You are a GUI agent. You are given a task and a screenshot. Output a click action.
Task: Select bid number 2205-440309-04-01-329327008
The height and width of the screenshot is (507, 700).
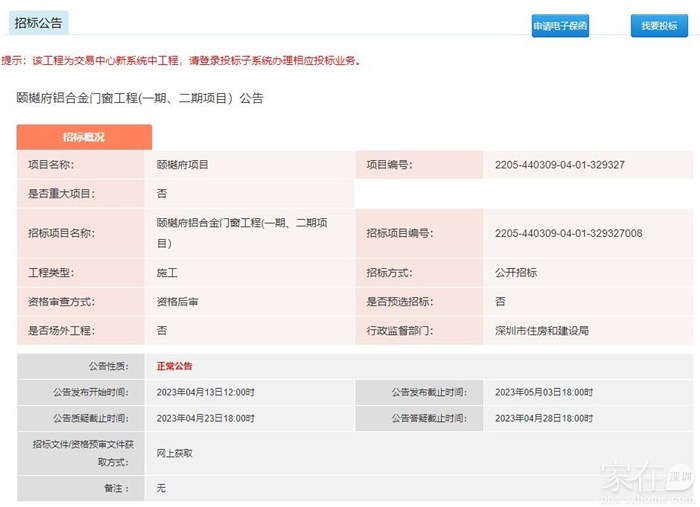(x=568, y=233)
